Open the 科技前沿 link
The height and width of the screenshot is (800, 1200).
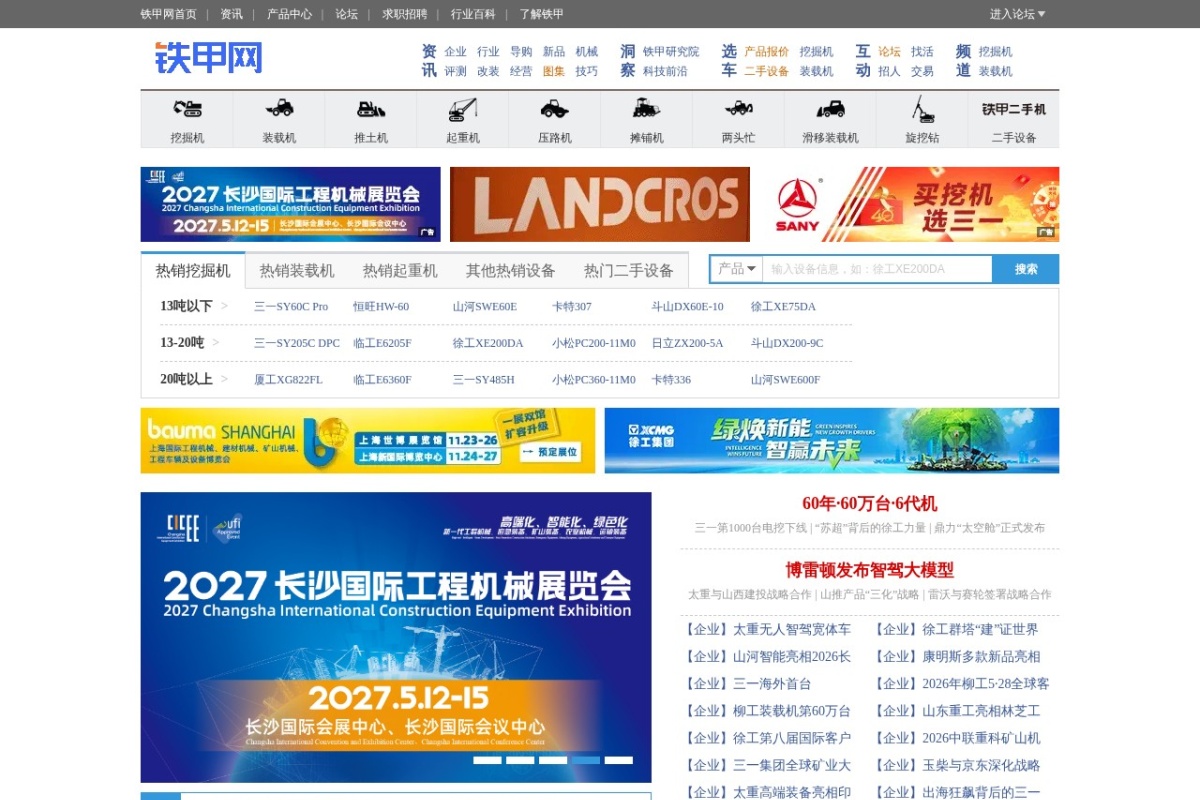click(665, 71)
